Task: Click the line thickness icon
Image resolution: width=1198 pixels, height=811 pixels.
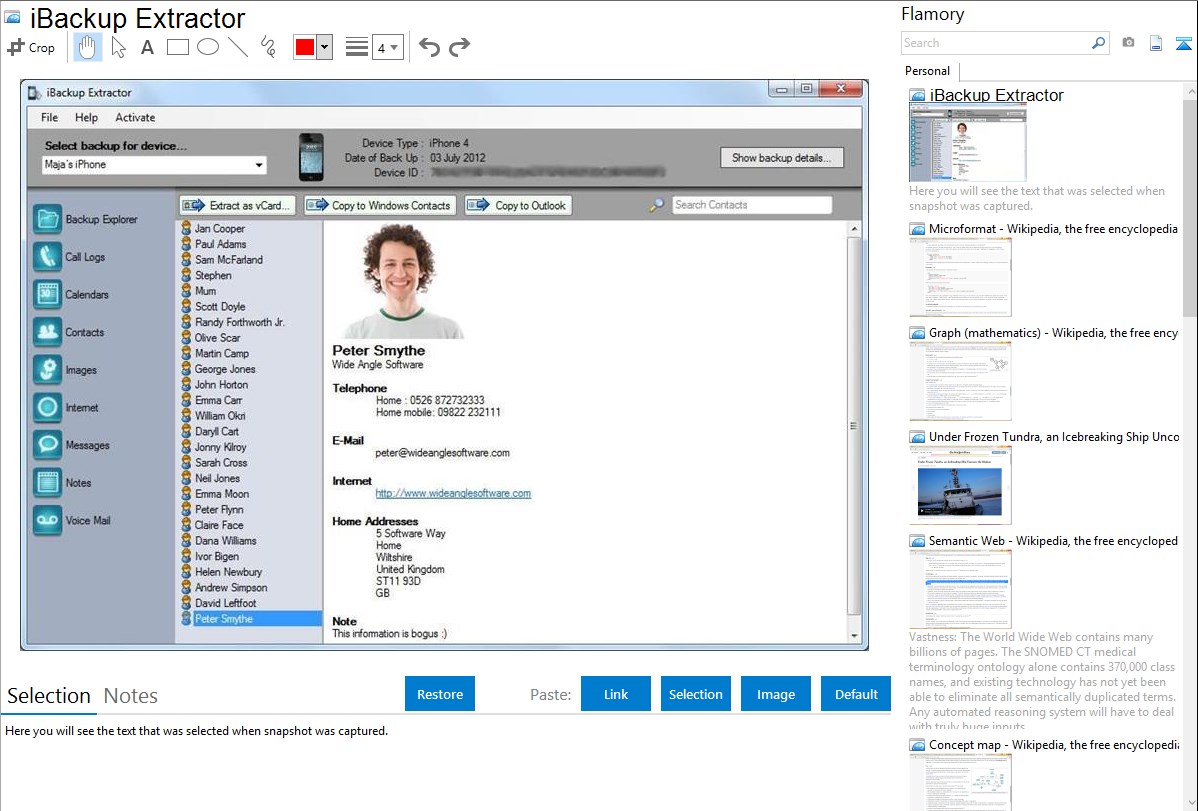Action: (x=357, y=47)
